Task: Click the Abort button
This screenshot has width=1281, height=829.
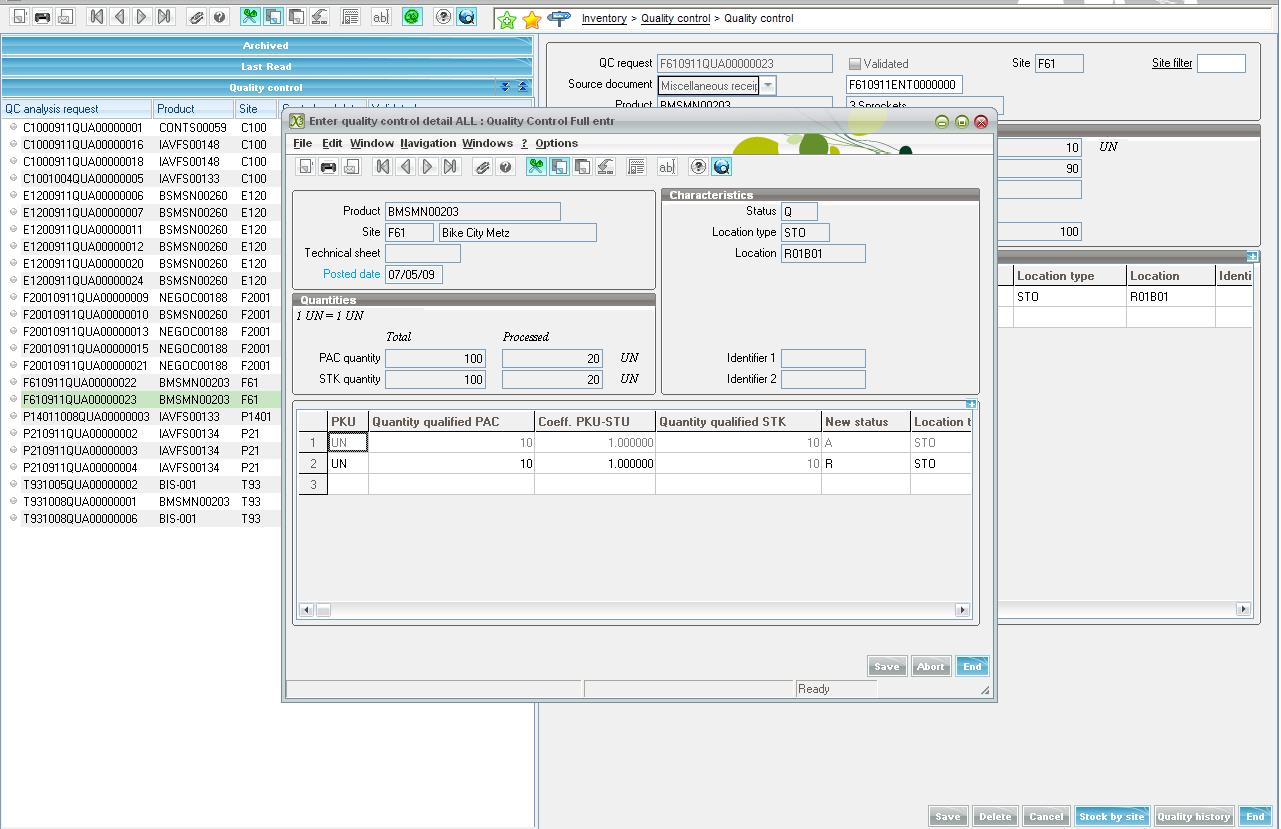Action: click(x=931, y=667)
